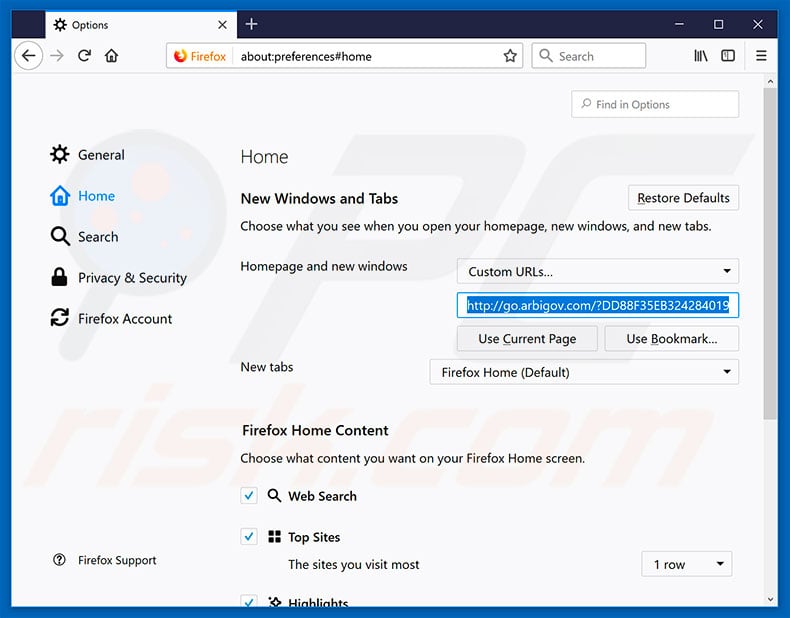Uncheck the Top Sites checkbox

tap(249, 536)
